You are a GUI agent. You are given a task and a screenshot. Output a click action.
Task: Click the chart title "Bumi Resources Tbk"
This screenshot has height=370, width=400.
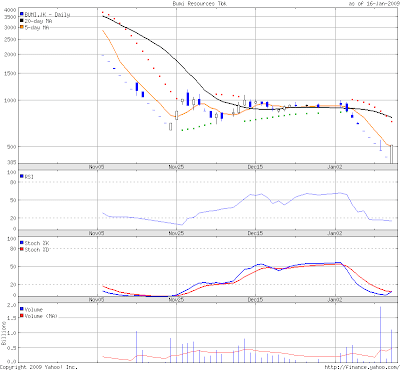click(x=199, y=4)
